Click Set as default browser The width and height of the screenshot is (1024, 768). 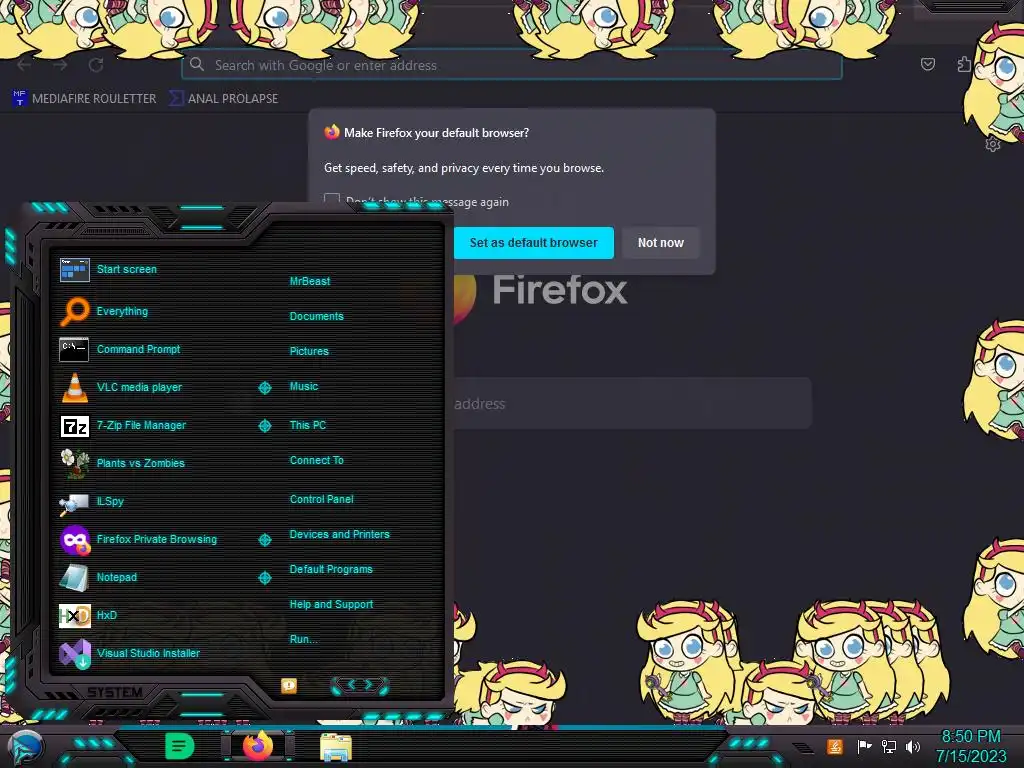534,243
